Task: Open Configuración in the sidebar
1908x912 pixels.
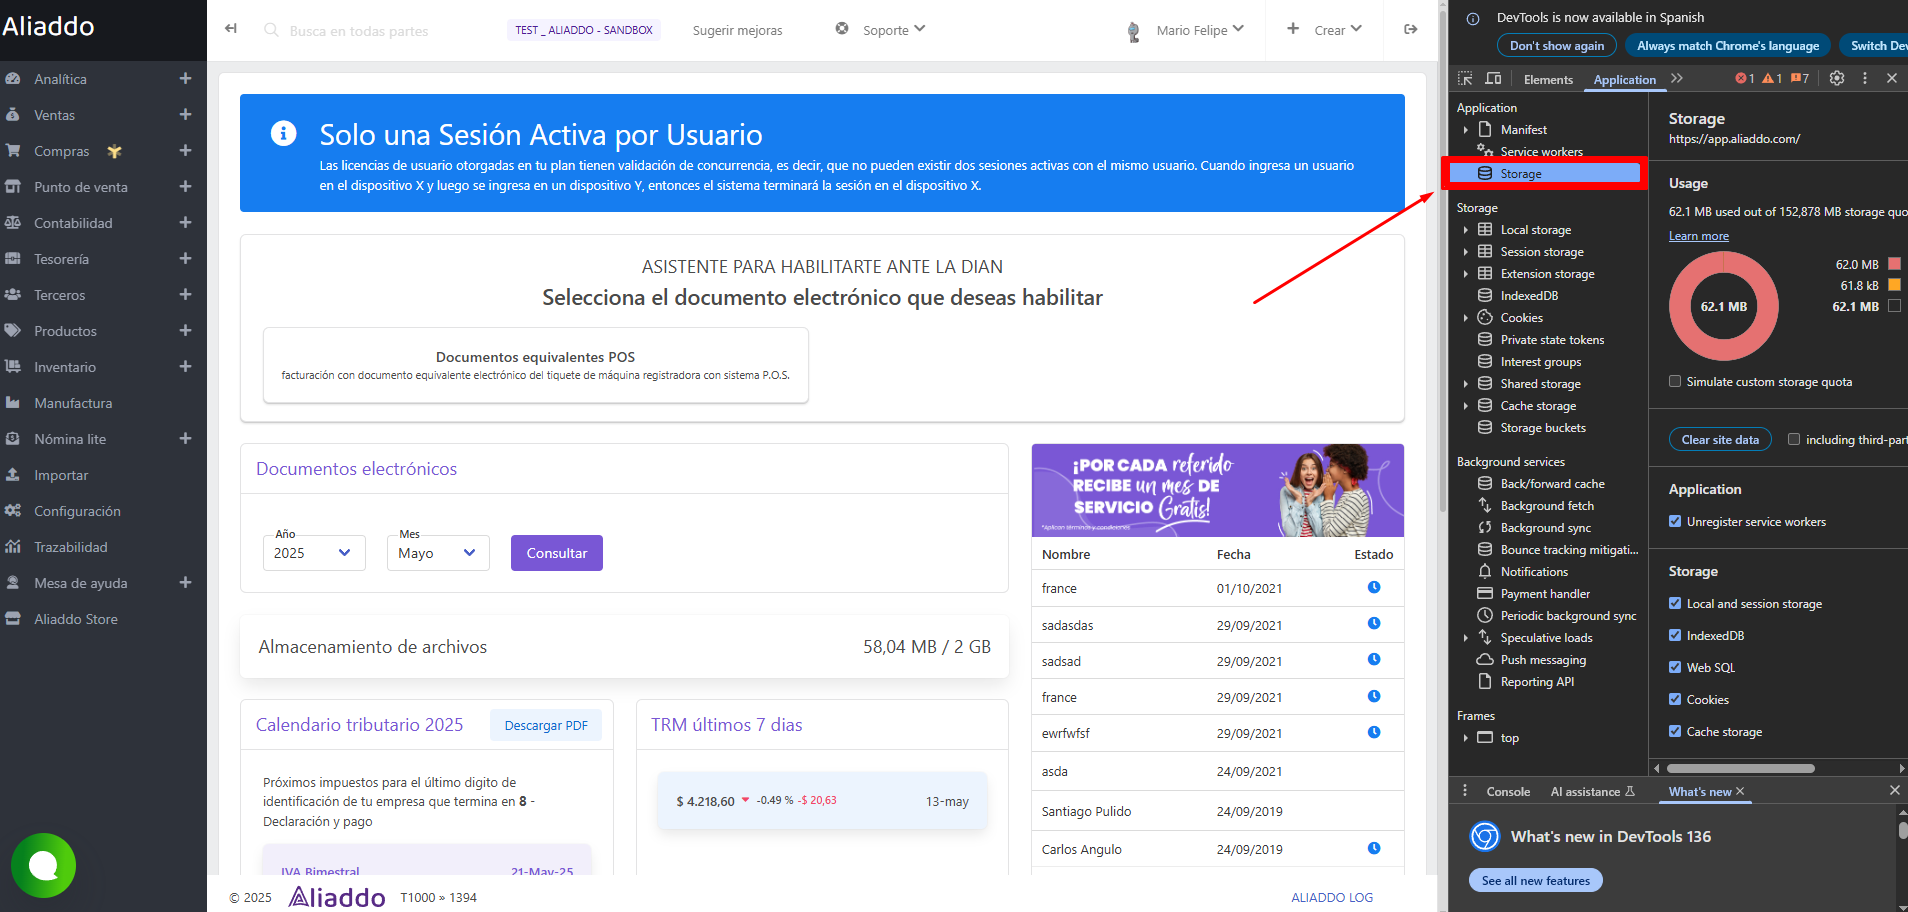Action: [77, 511]
